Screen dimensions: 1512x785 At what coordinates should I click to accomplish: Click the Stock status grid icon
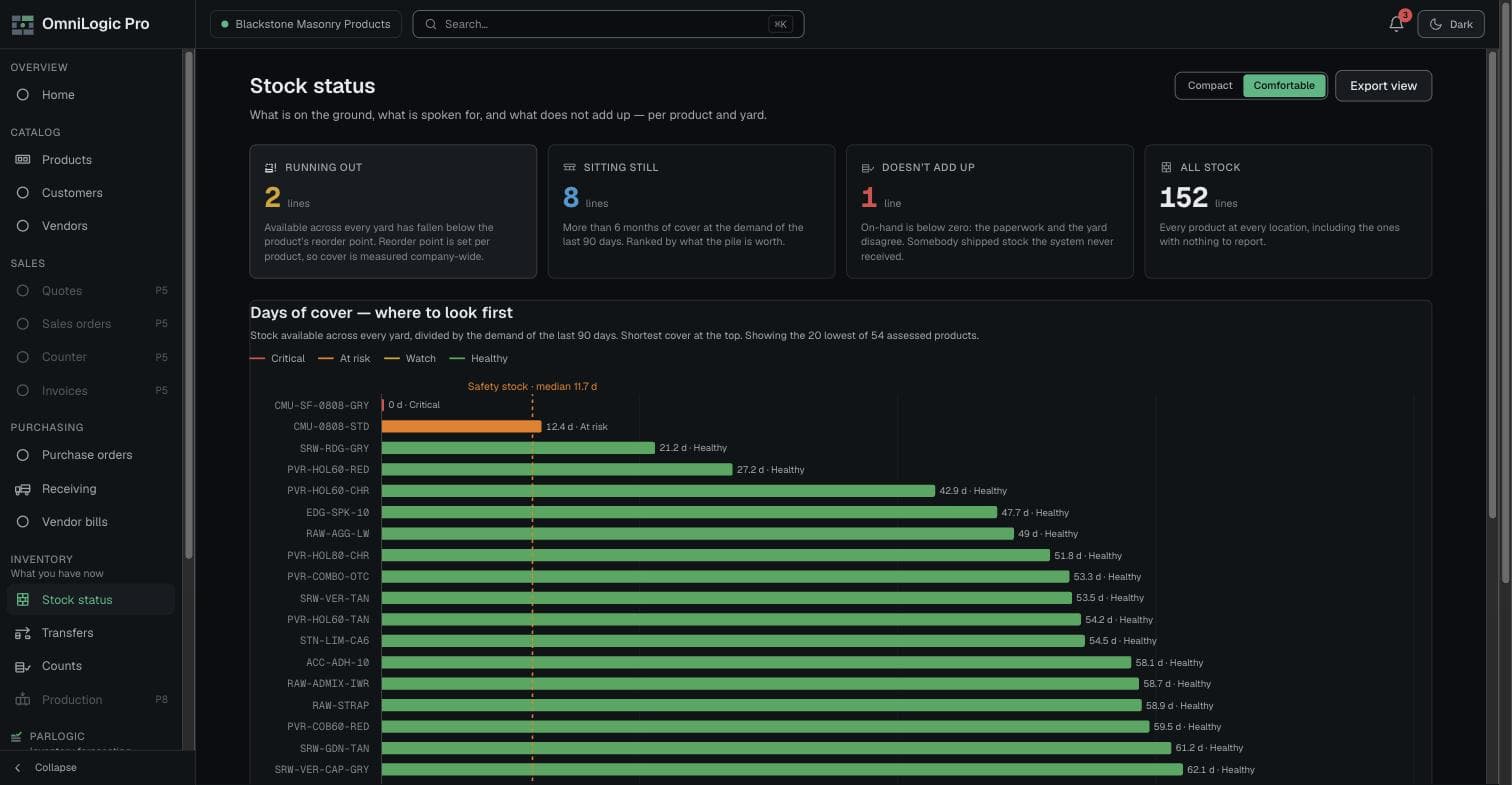(22, 600)
